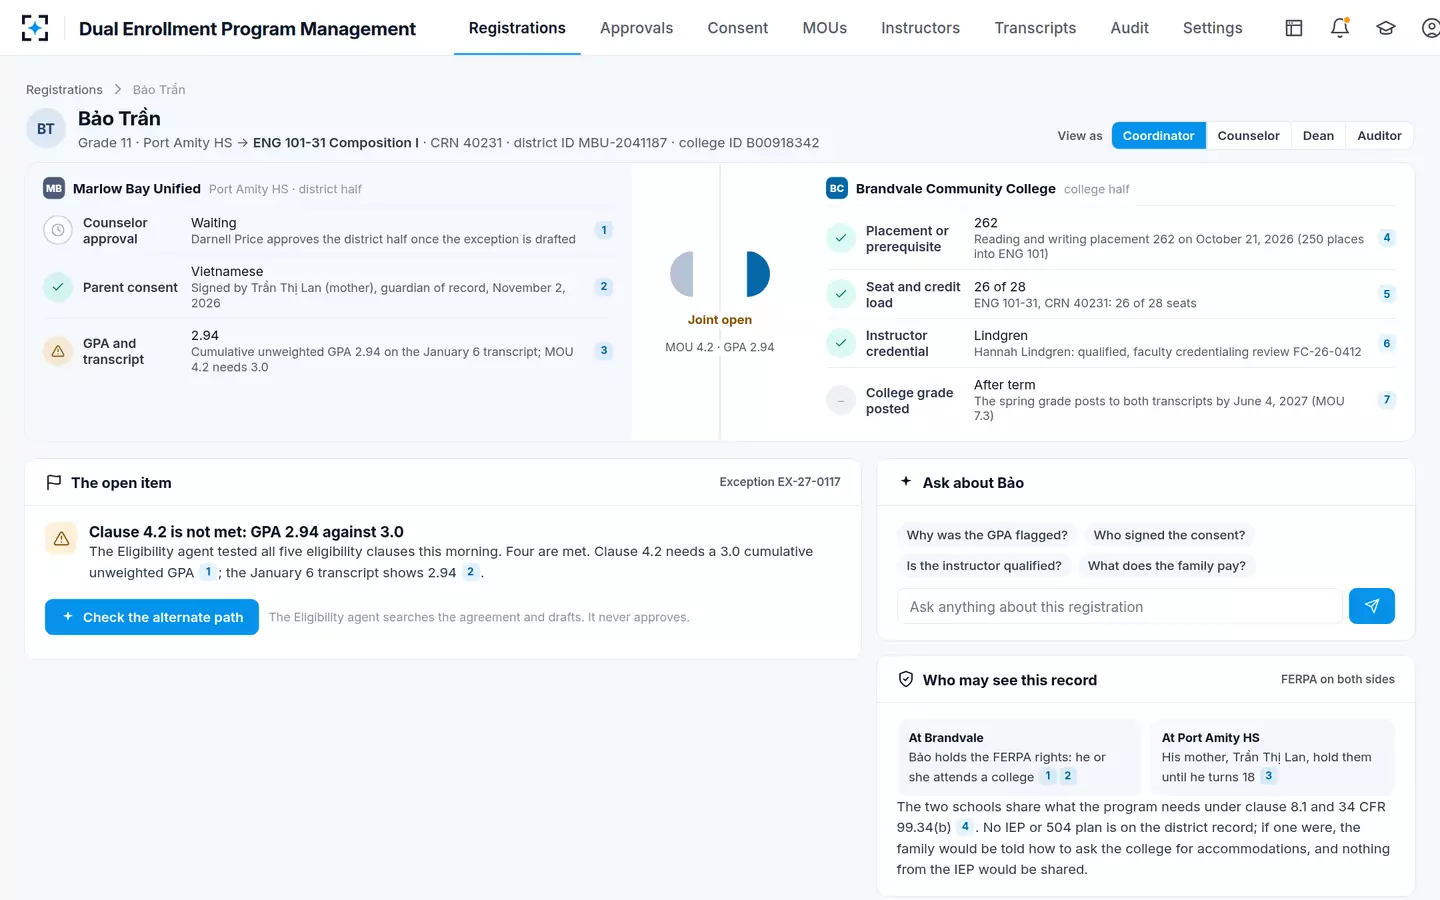The height and width of the screenshot is (900, 1440).
Task: Switch view to Counselor
Action: point(1248,136)
